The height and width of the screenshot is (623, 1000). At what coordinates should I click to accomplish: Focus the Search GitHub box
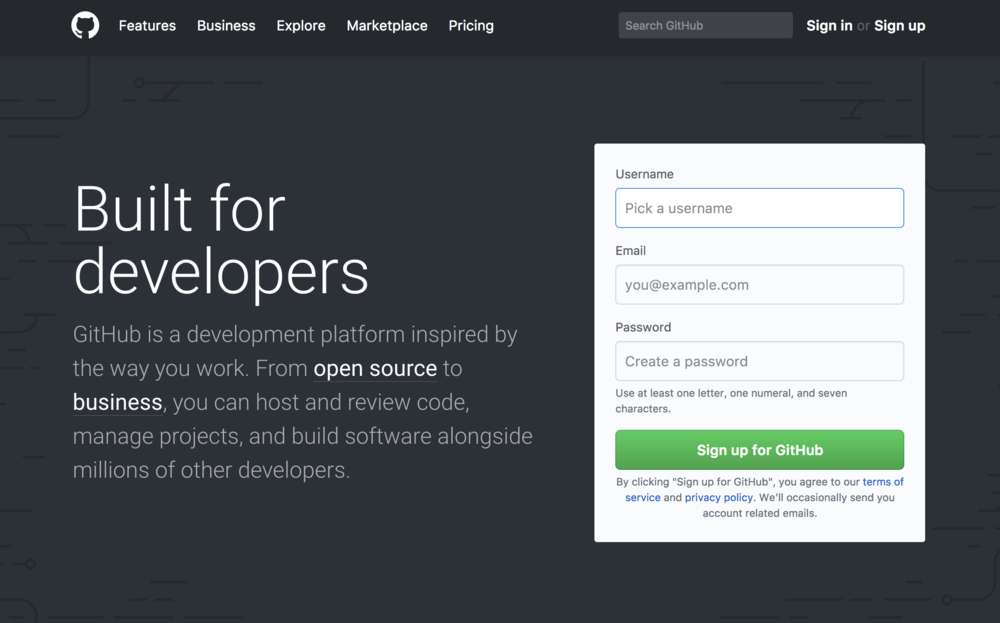tap(705, 26)
